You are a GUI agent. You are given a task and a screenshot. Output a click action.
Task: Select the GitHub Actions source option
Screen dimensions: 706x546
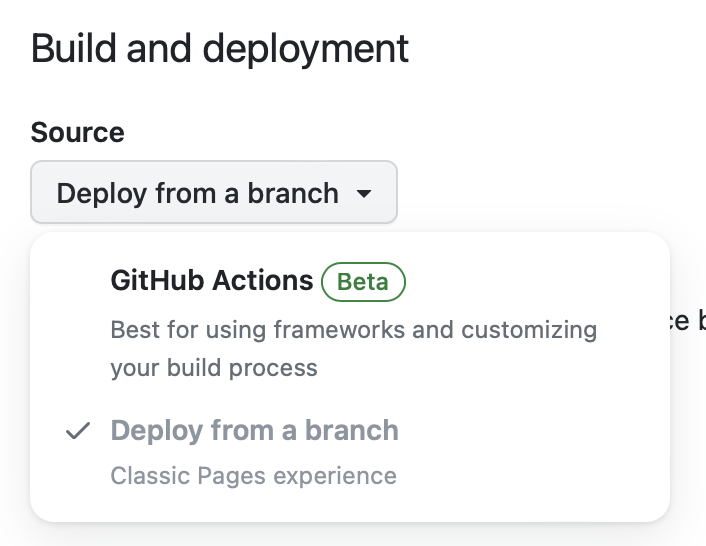pos(349,322)
